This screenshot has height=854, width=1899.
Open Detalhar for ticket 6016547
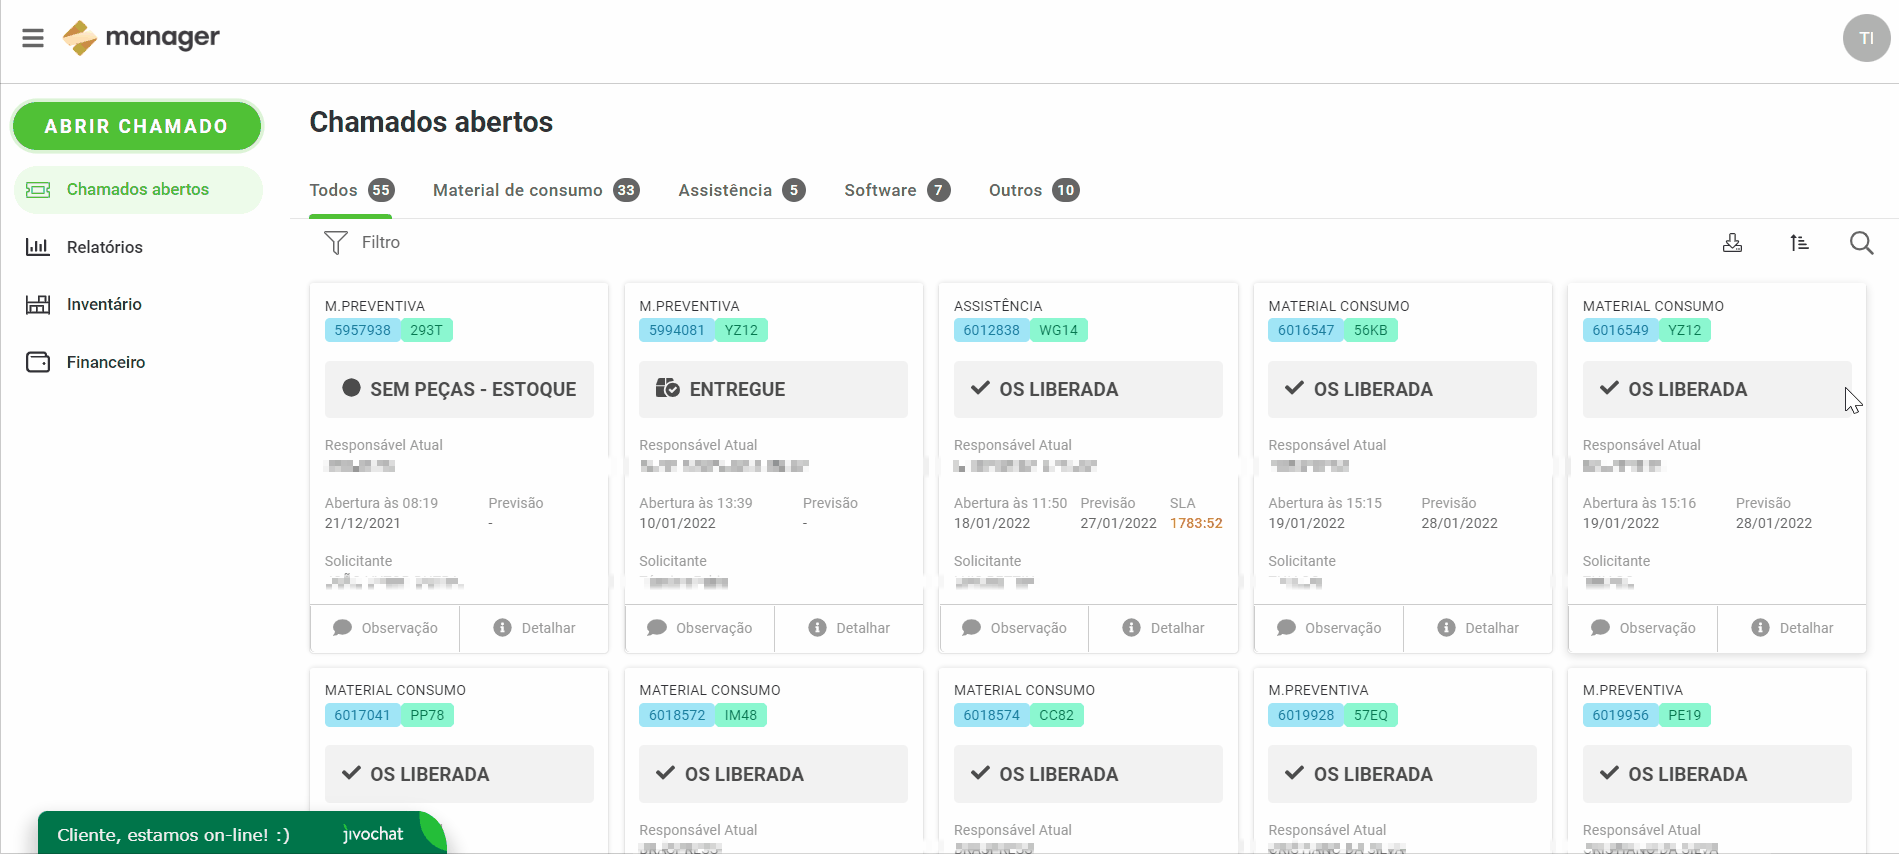[1478, 628]
